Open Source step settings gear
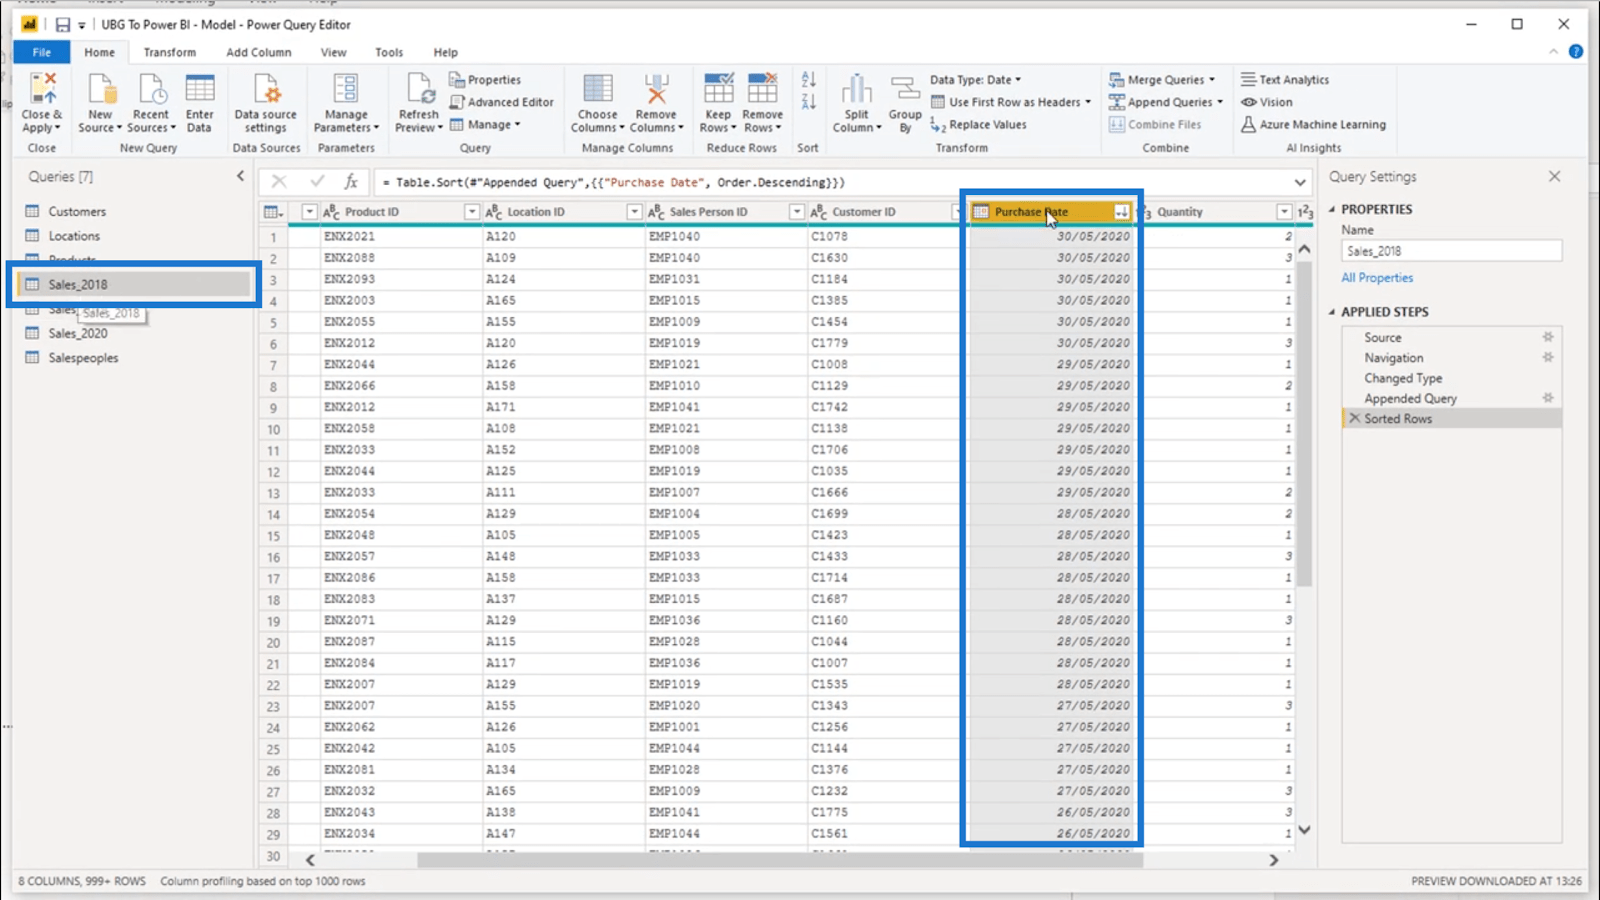Image resolution: width=1600 pixels, height=900 pixels. [1548, 337]
